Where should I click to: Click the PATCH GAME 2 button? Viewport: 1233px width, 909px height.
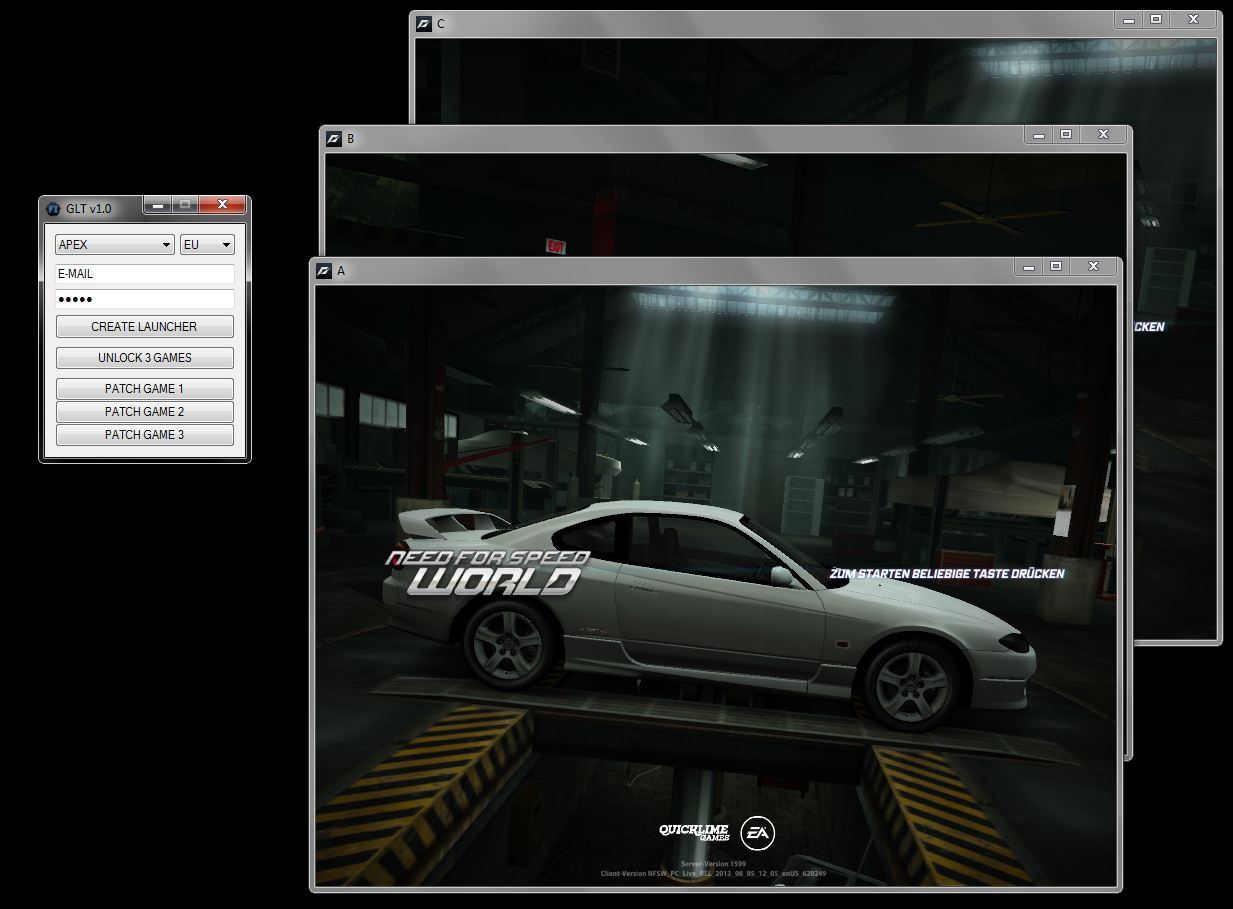[x=145, y=412]
